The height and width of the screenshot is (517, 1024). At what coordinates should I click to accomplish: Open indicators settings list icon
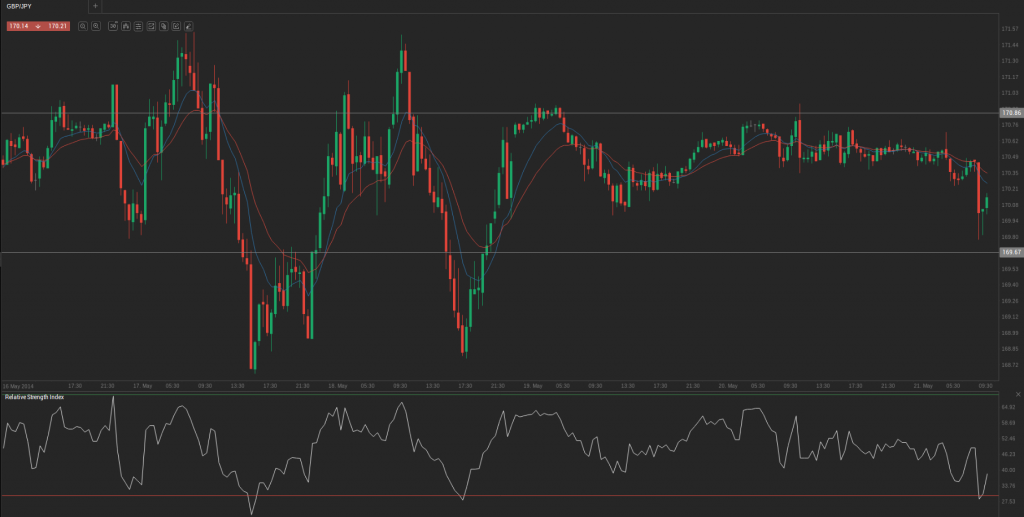click(x=138, y=26)
